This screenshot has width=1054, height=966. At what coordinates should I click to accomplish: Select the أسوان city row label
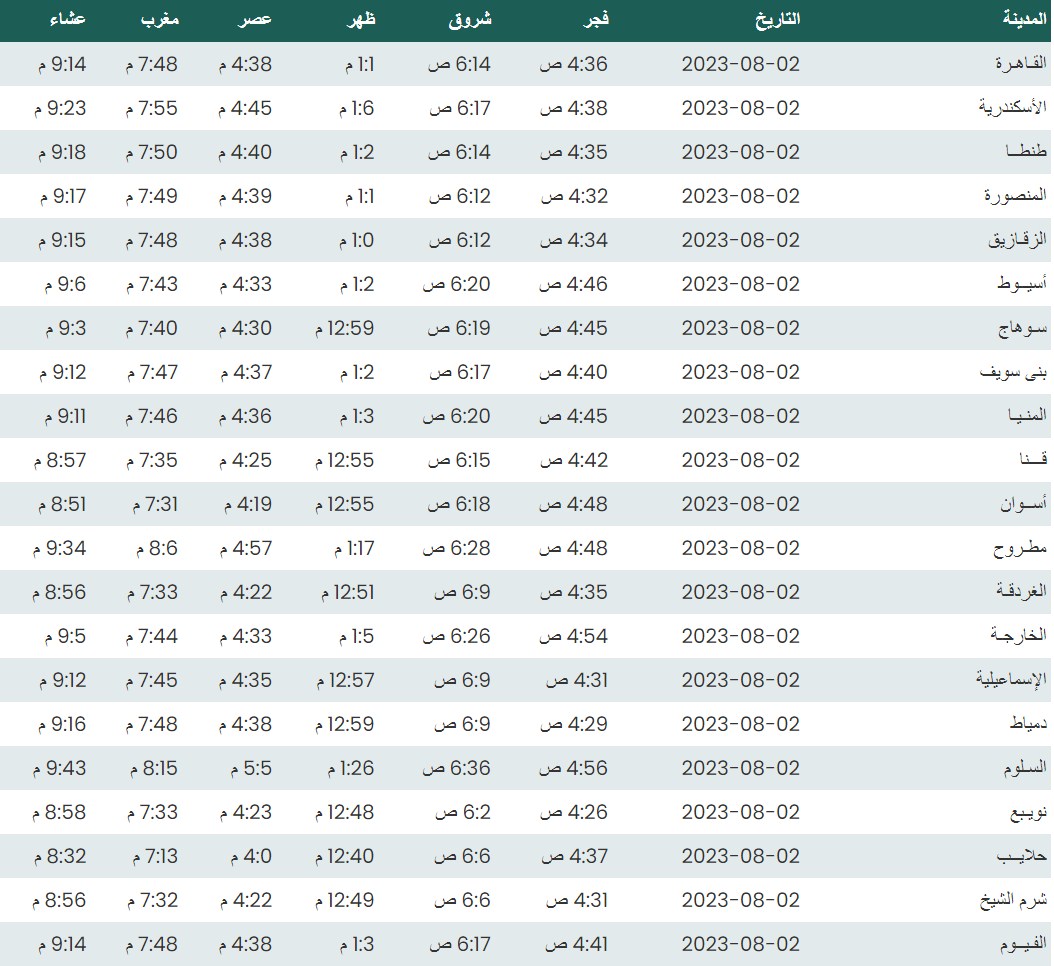1019,504
